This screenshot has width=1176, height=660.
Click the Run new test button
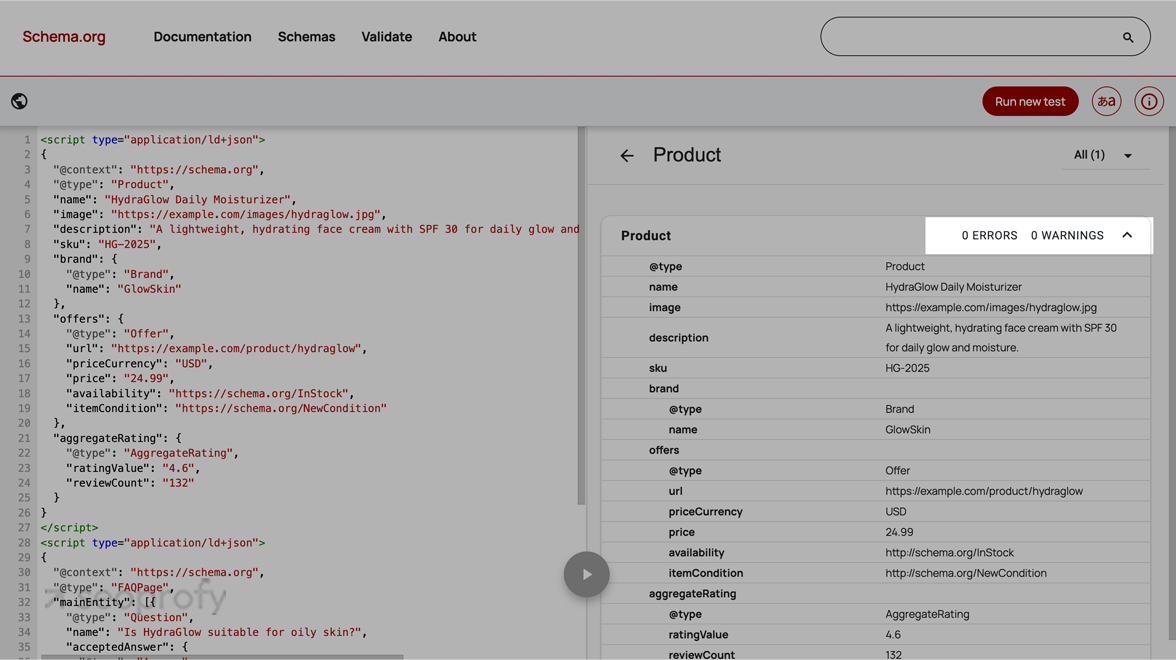[1030, 101]
